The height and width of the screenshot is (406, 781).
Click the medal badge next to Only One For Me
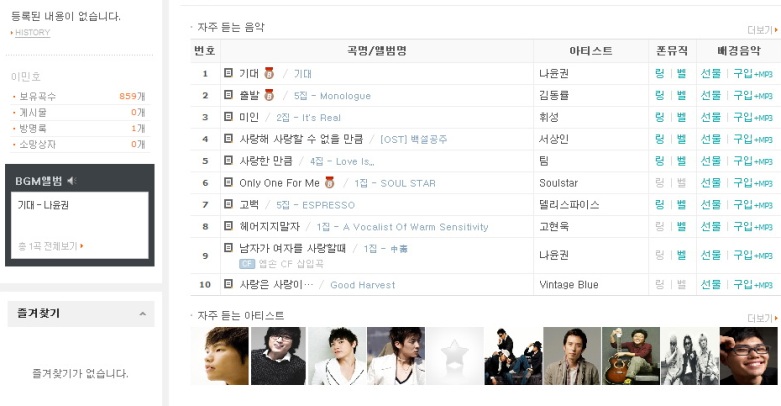coord(329,182)
